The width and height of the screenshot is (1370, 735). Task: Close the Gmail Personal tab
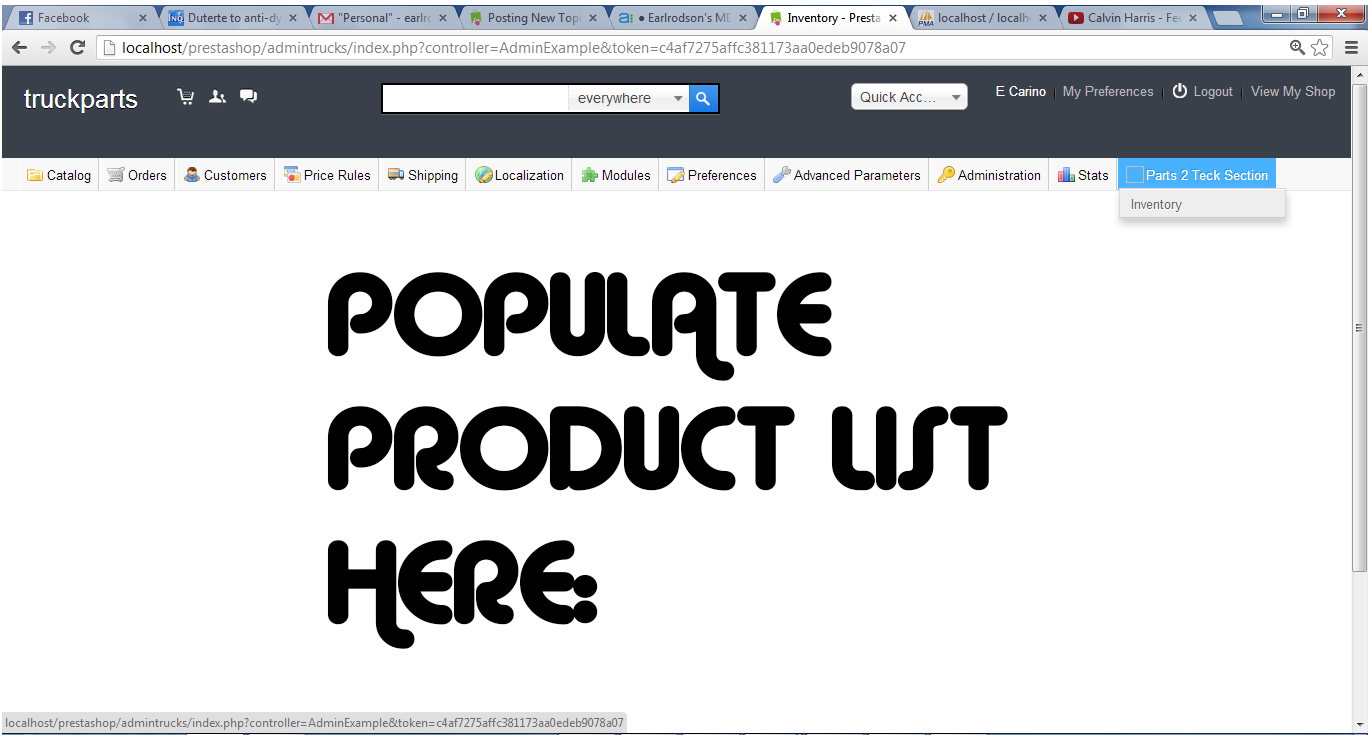443,18
